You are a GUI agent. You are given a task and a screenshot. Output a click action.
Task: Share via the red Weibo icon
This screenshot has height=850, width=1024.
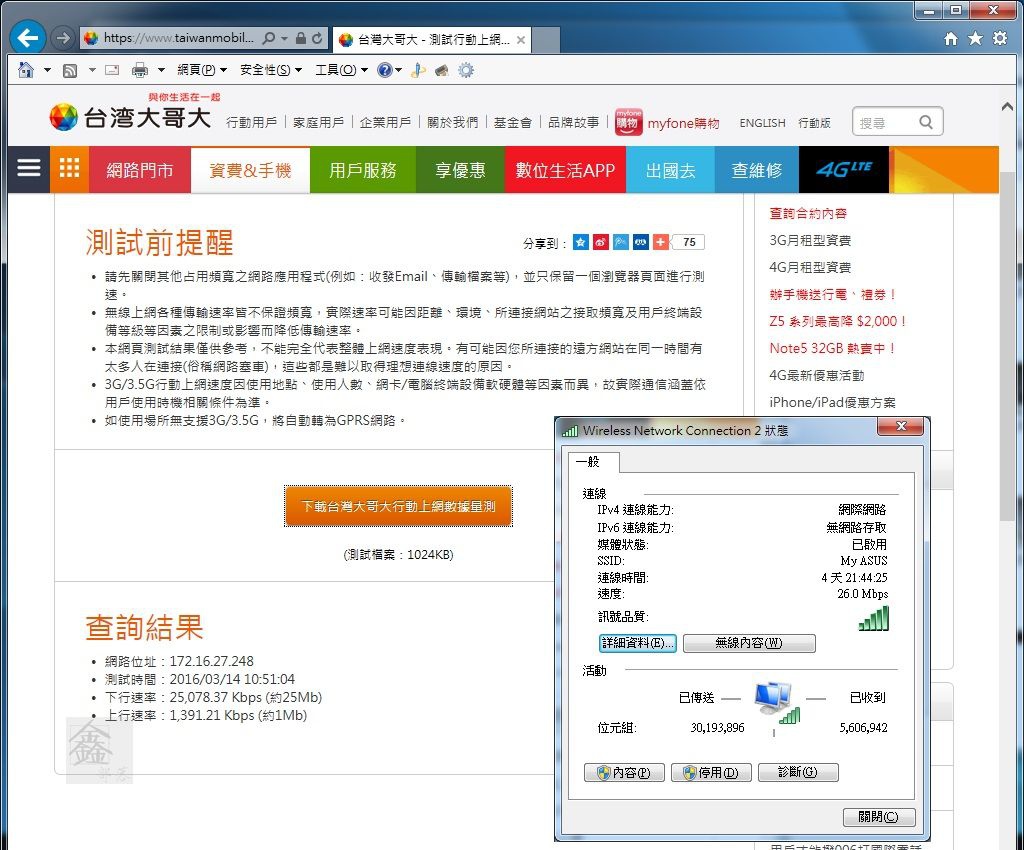pyautogui.click(x=601, y=242)
